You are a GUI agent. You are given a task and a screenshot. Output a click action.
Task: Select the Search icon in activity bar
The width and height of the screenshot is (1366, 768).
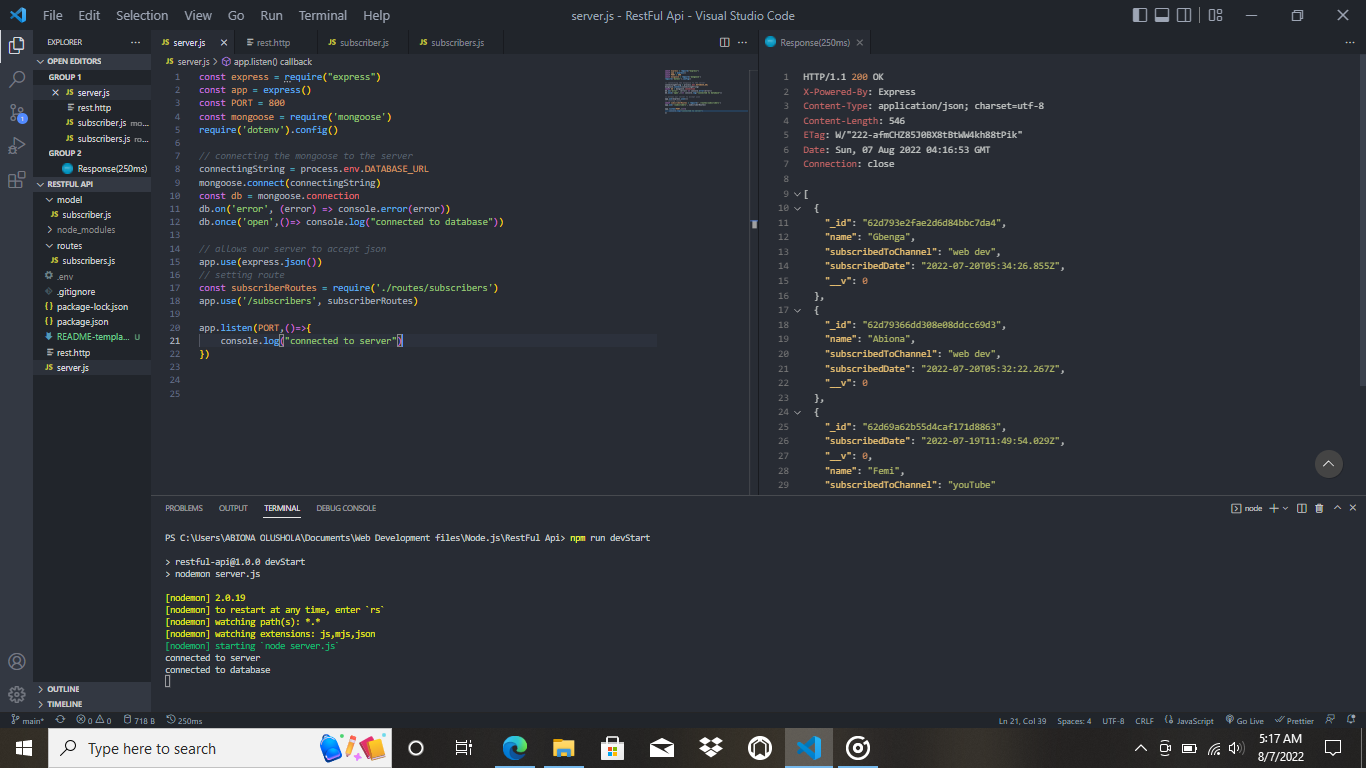pos(16,79)
